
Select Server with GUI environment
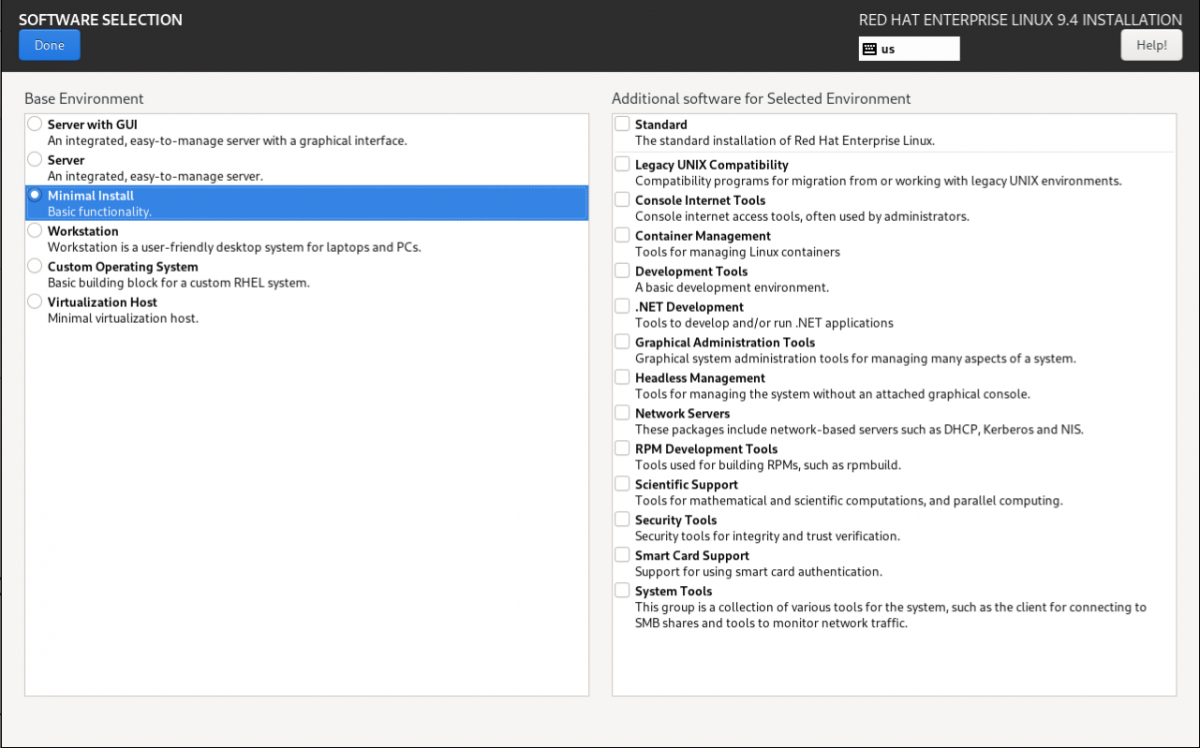point(36,124)
